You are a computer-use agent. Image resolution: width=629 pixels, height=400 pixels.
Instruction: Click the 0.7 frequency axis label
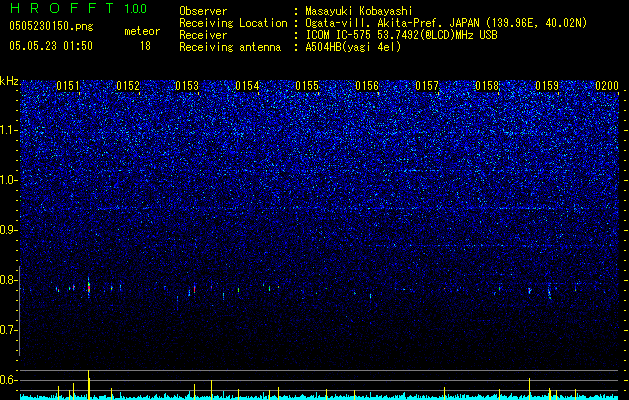(9, 330)
